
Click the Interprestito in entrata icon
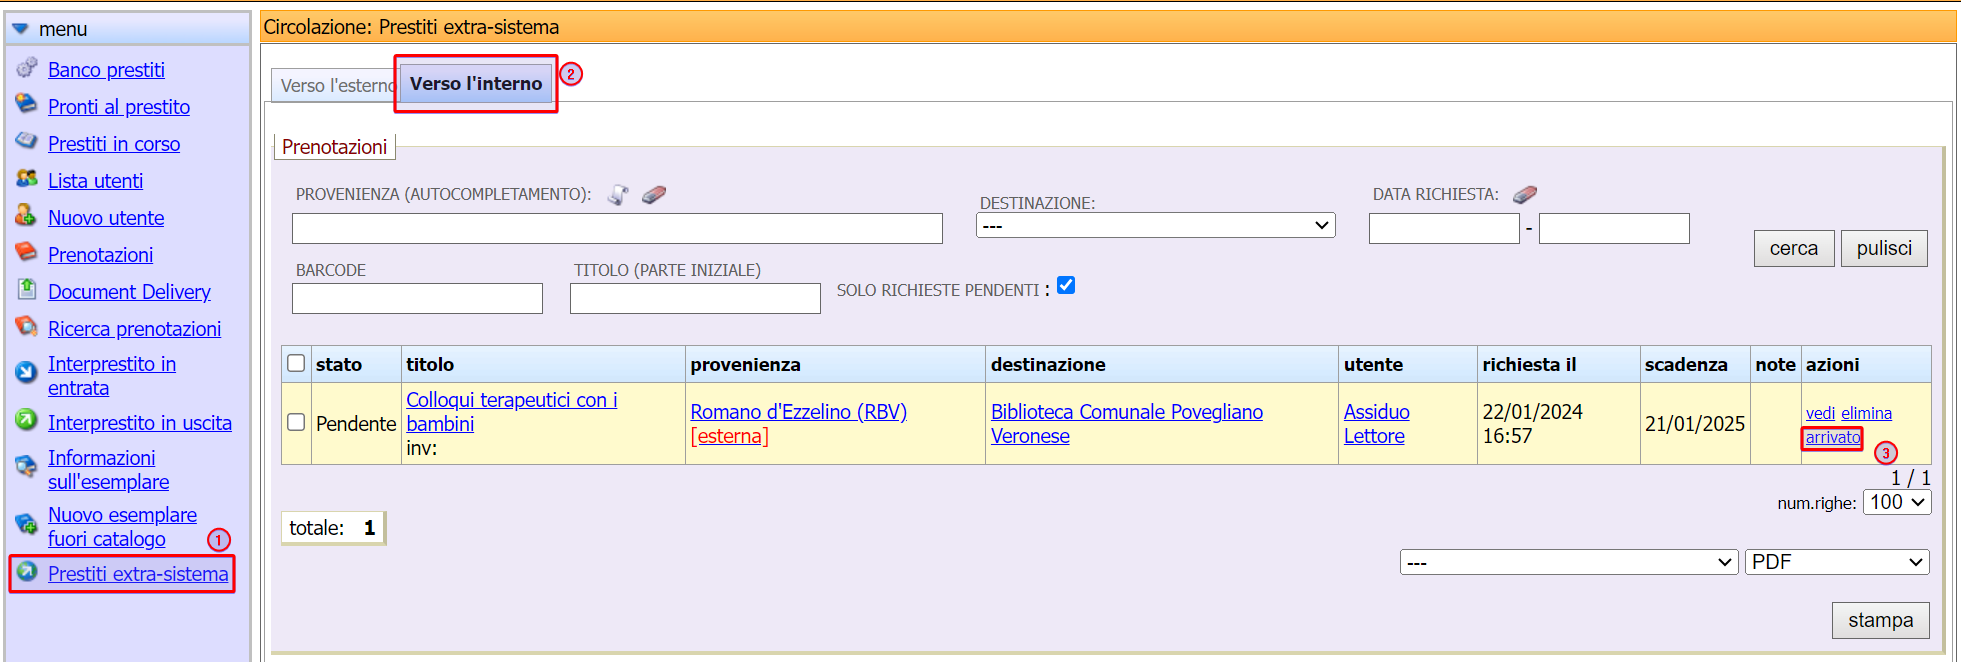coord(27,373)
